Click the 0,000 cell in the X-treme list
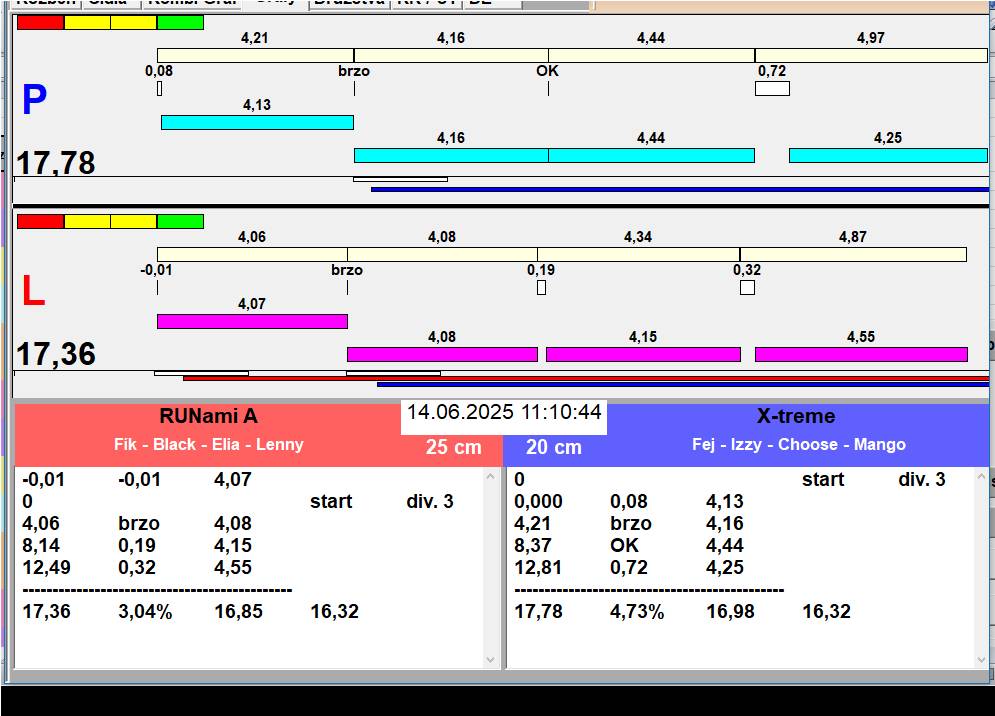The width and height of the screenshot is (995, 716). click(538, 501)
